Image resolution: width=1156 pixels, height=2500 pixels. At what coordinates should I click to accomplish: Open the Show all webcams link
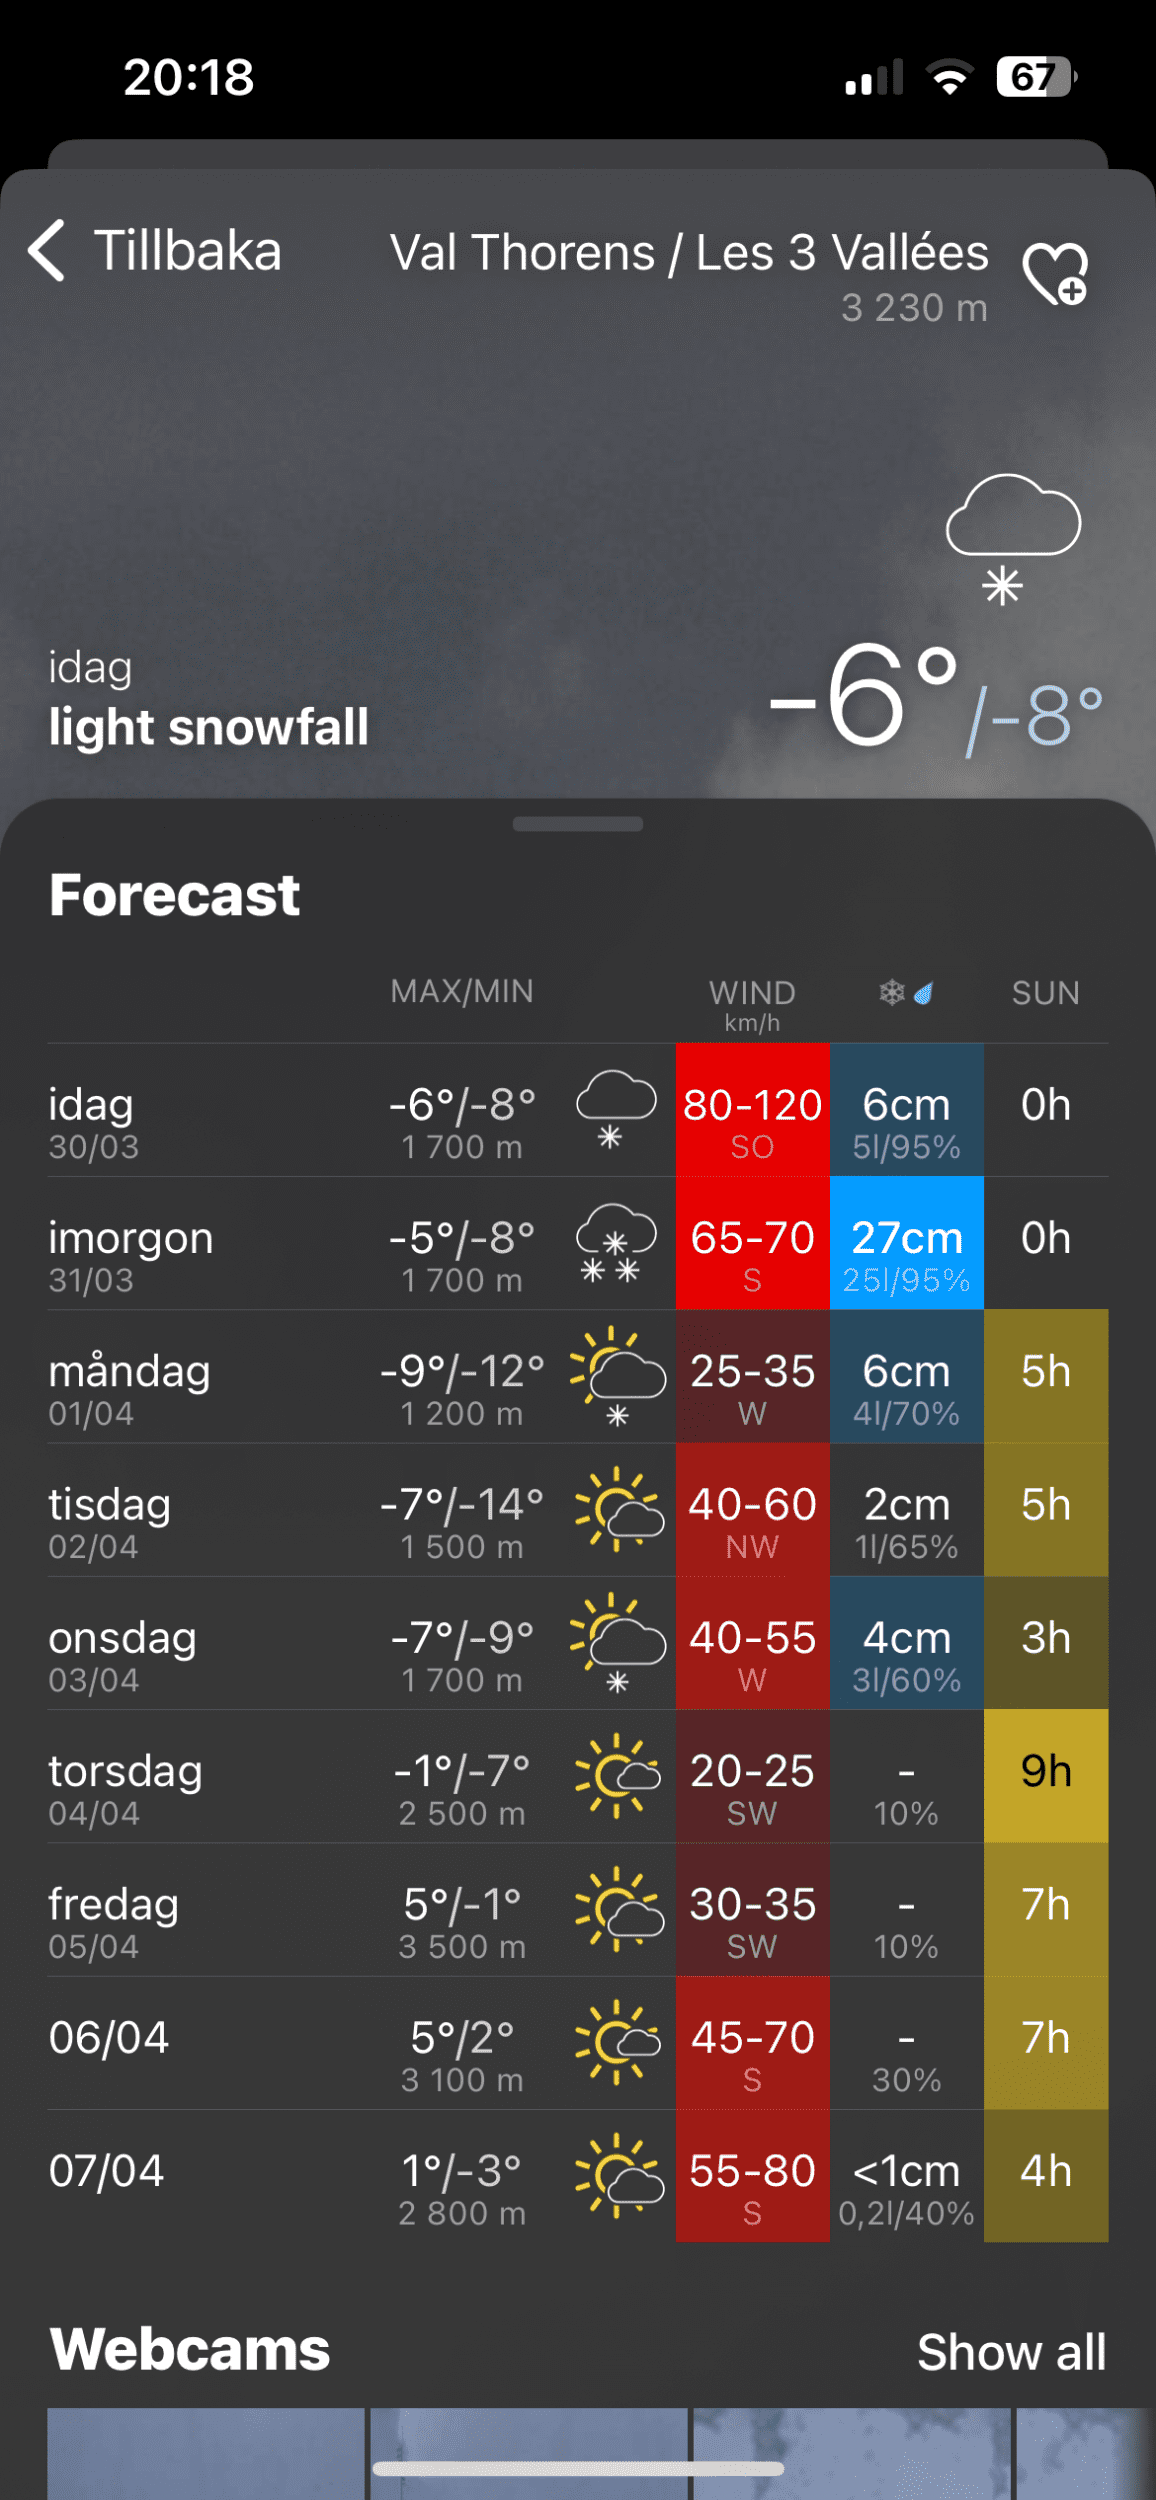1011,2352
